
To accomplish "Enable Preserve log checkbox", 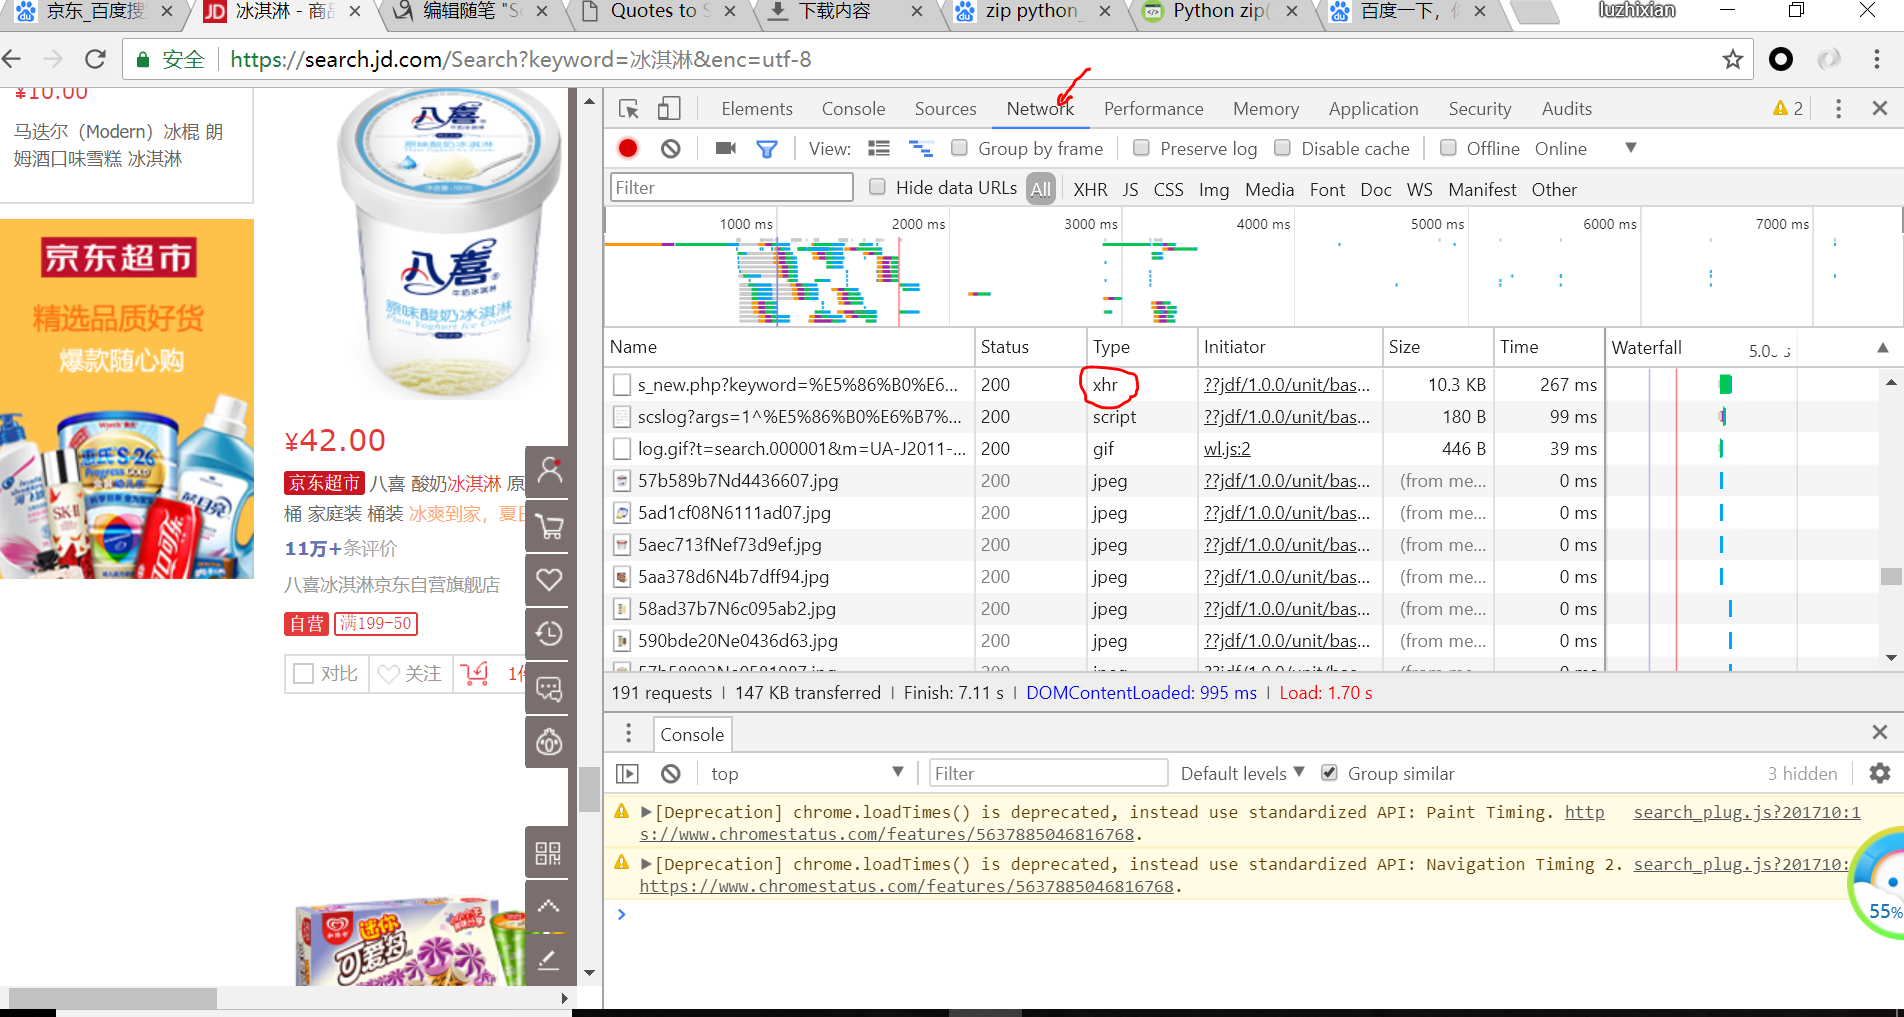I will (1141, 148).
